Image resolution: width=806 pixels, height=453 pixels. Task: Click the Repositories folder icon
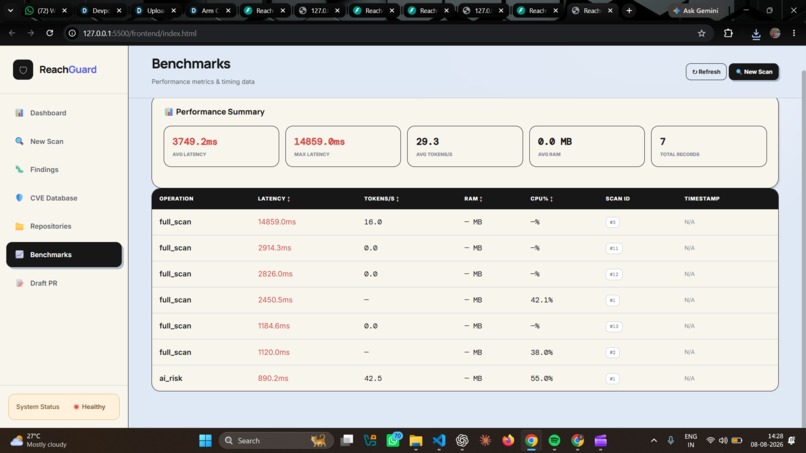(20, 226)
